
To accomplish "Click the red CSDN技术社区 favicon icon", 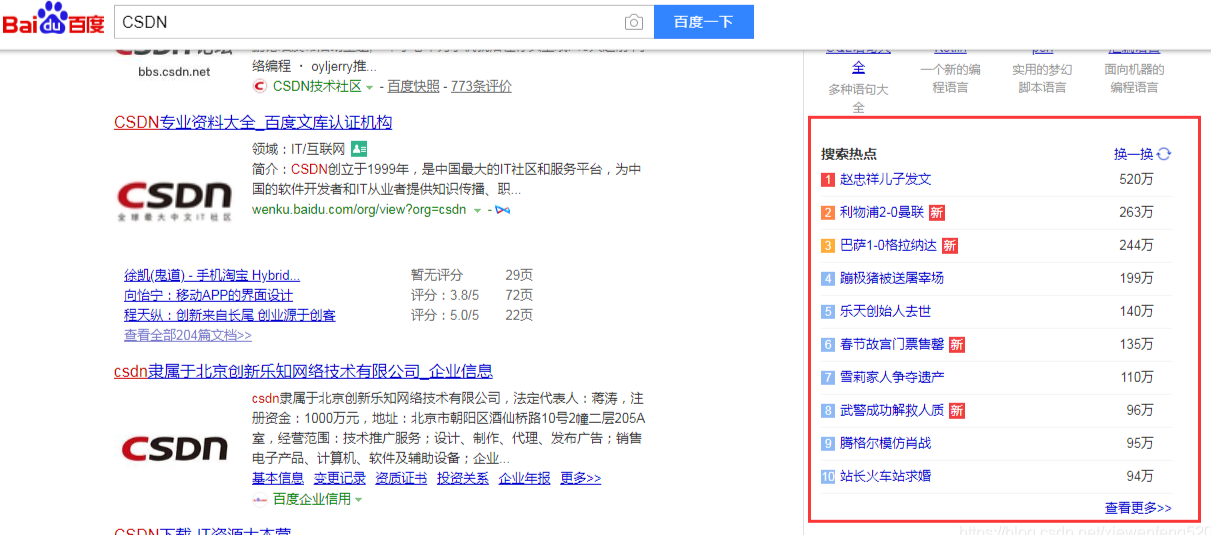I will 260,87.
